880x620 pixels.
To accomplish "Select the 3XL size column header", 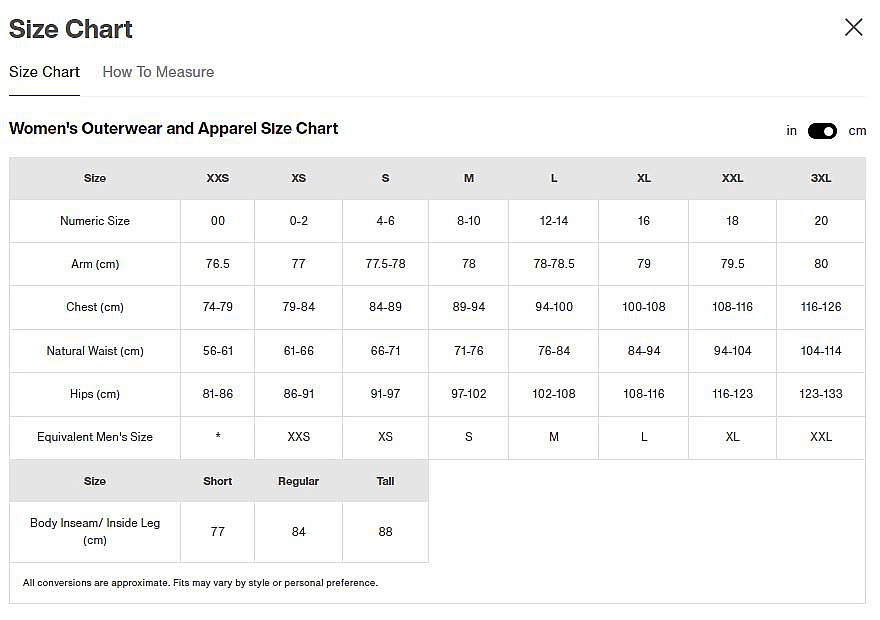I will 820,178.
